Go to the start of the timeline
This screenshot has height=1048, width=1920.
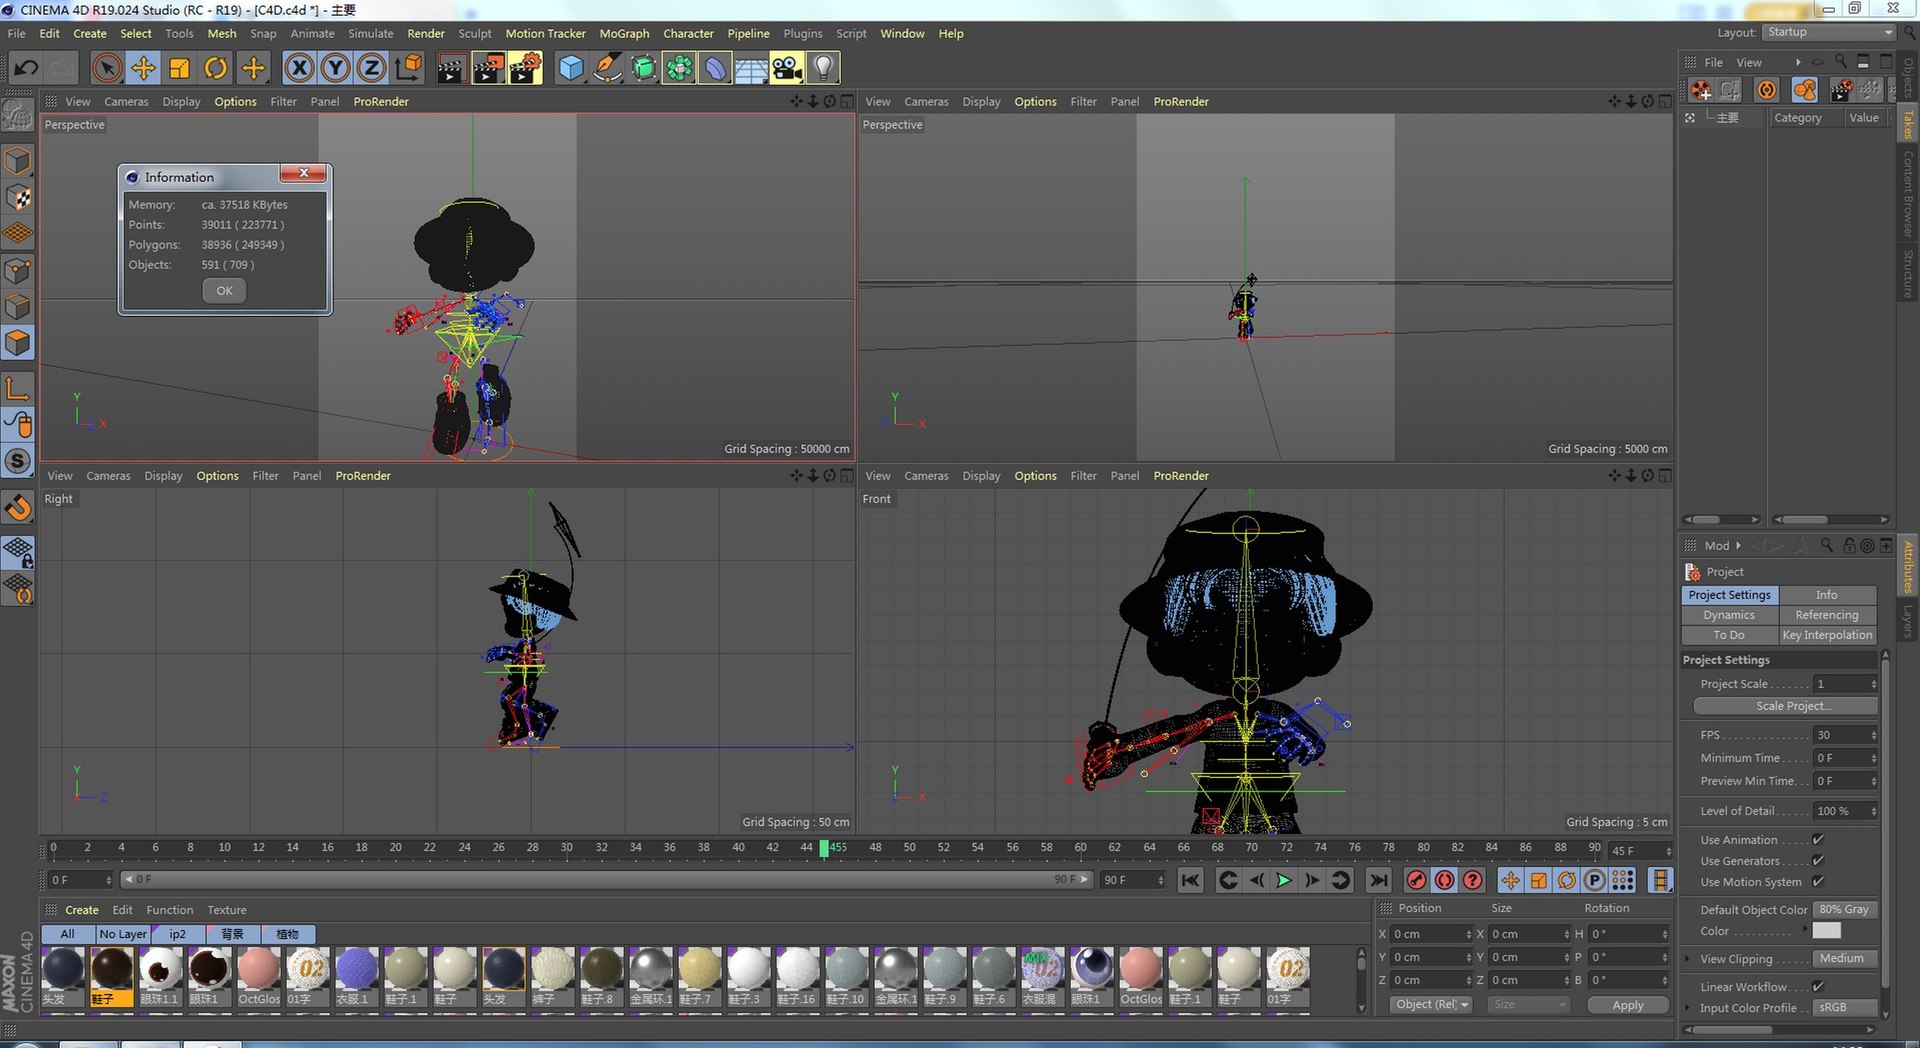[1190, 880]
